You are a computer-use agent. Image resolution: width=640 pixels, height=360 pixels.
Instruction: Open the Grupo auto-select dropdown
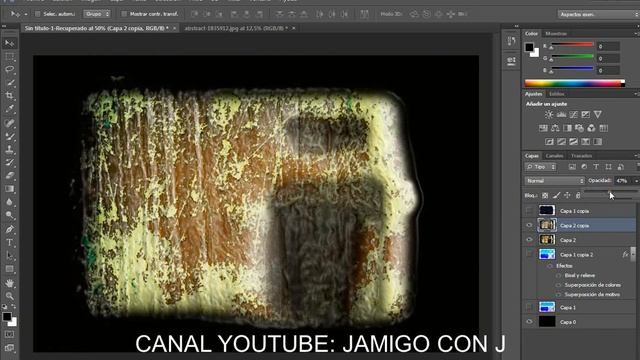[x=97, y=14]
